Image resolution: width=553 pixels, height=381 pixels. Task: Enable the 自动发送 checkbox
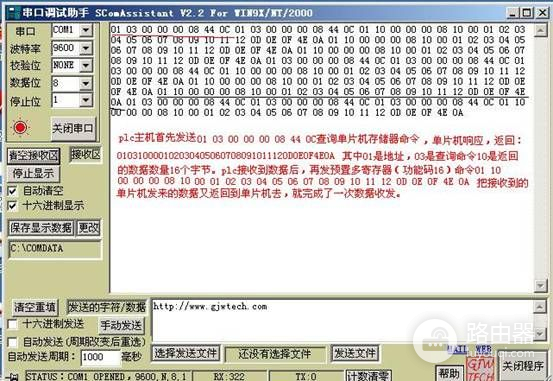pyautogui.click(x=12, y=342)
